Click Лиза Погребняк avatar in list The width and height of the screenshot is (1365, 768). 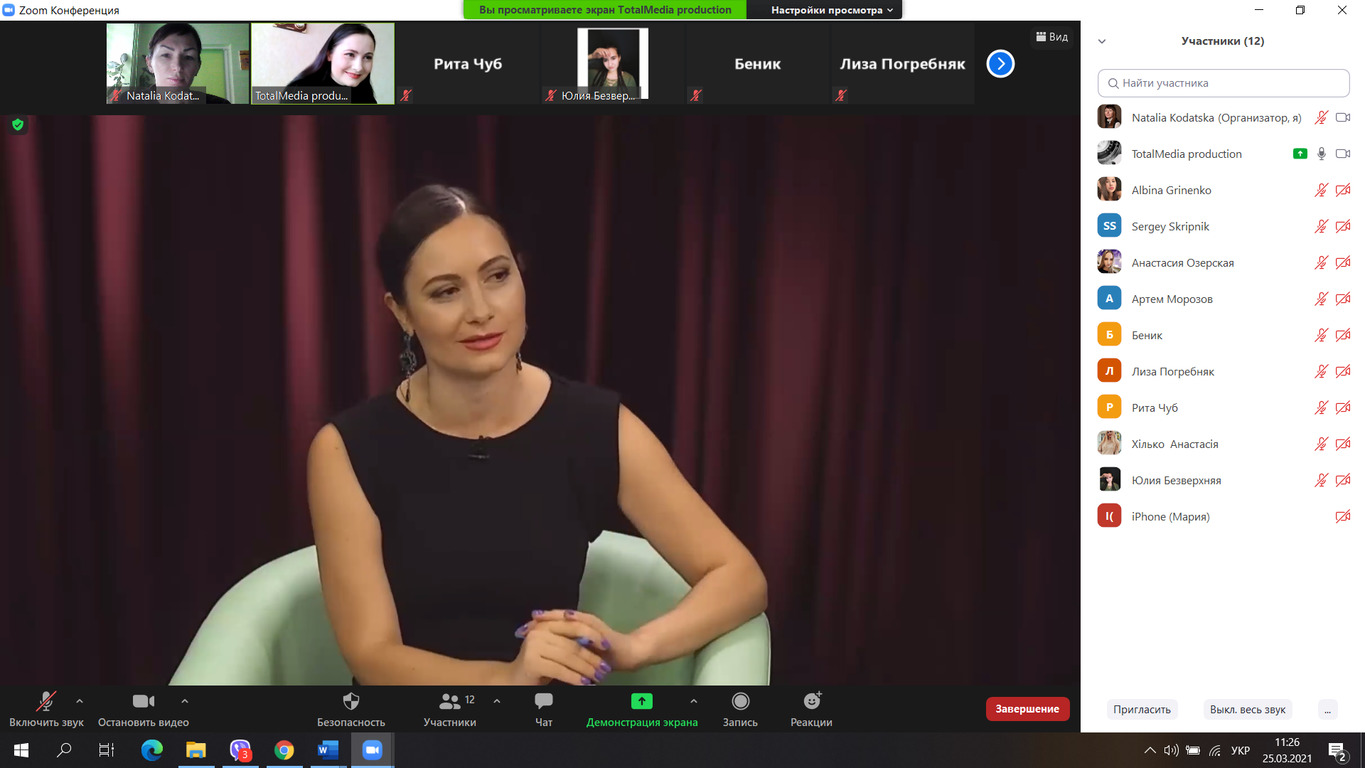click(x=1109, y=371)
